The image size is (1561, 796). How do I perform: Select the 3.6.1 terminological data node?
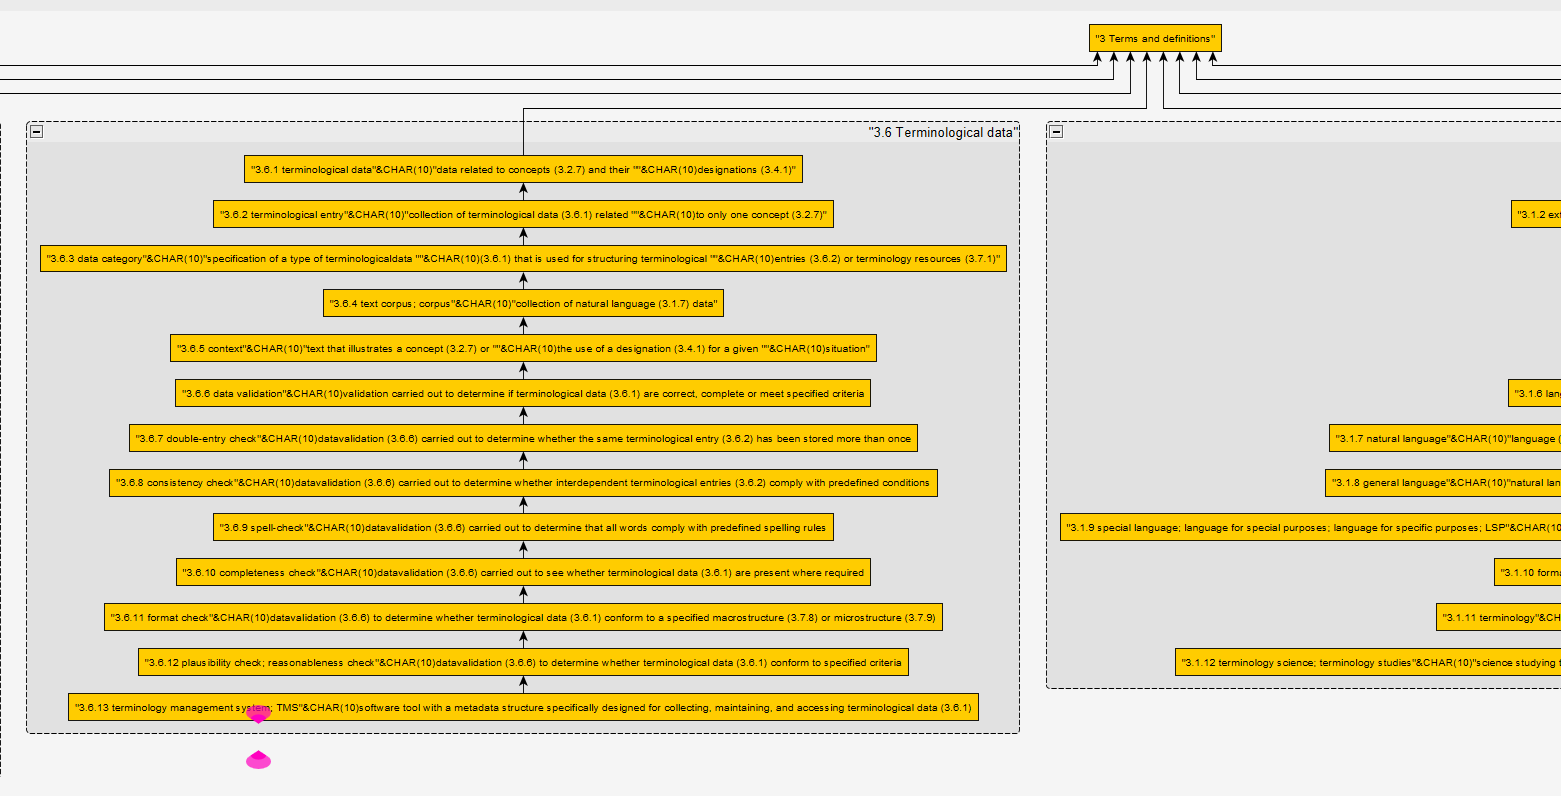coord(523,170)
